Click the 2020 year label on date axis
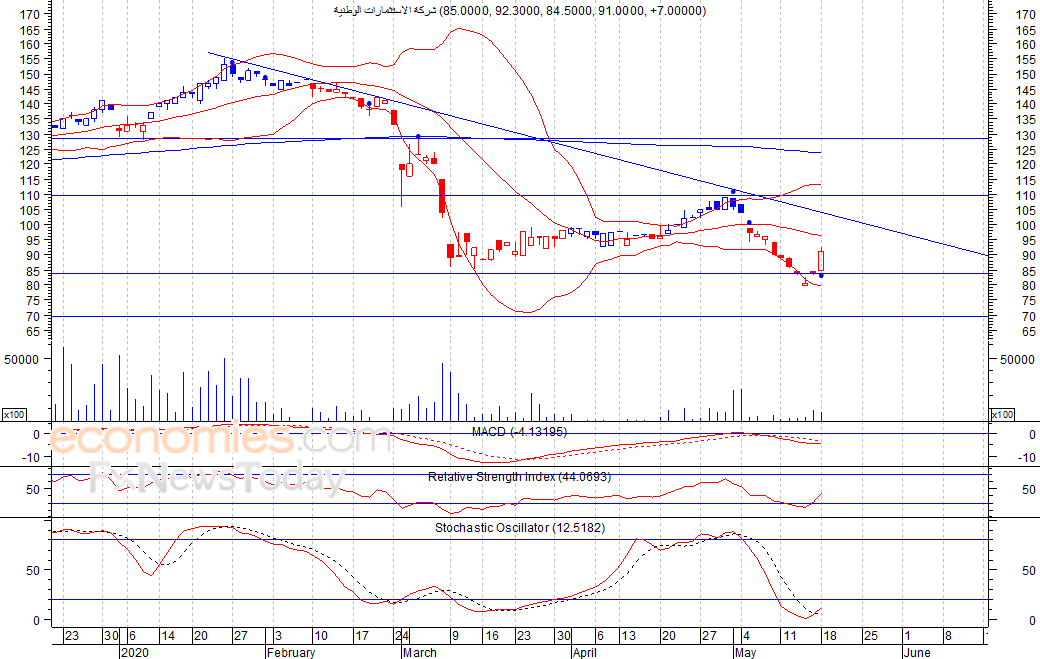 pyautogui.click(x=135, y=652)
